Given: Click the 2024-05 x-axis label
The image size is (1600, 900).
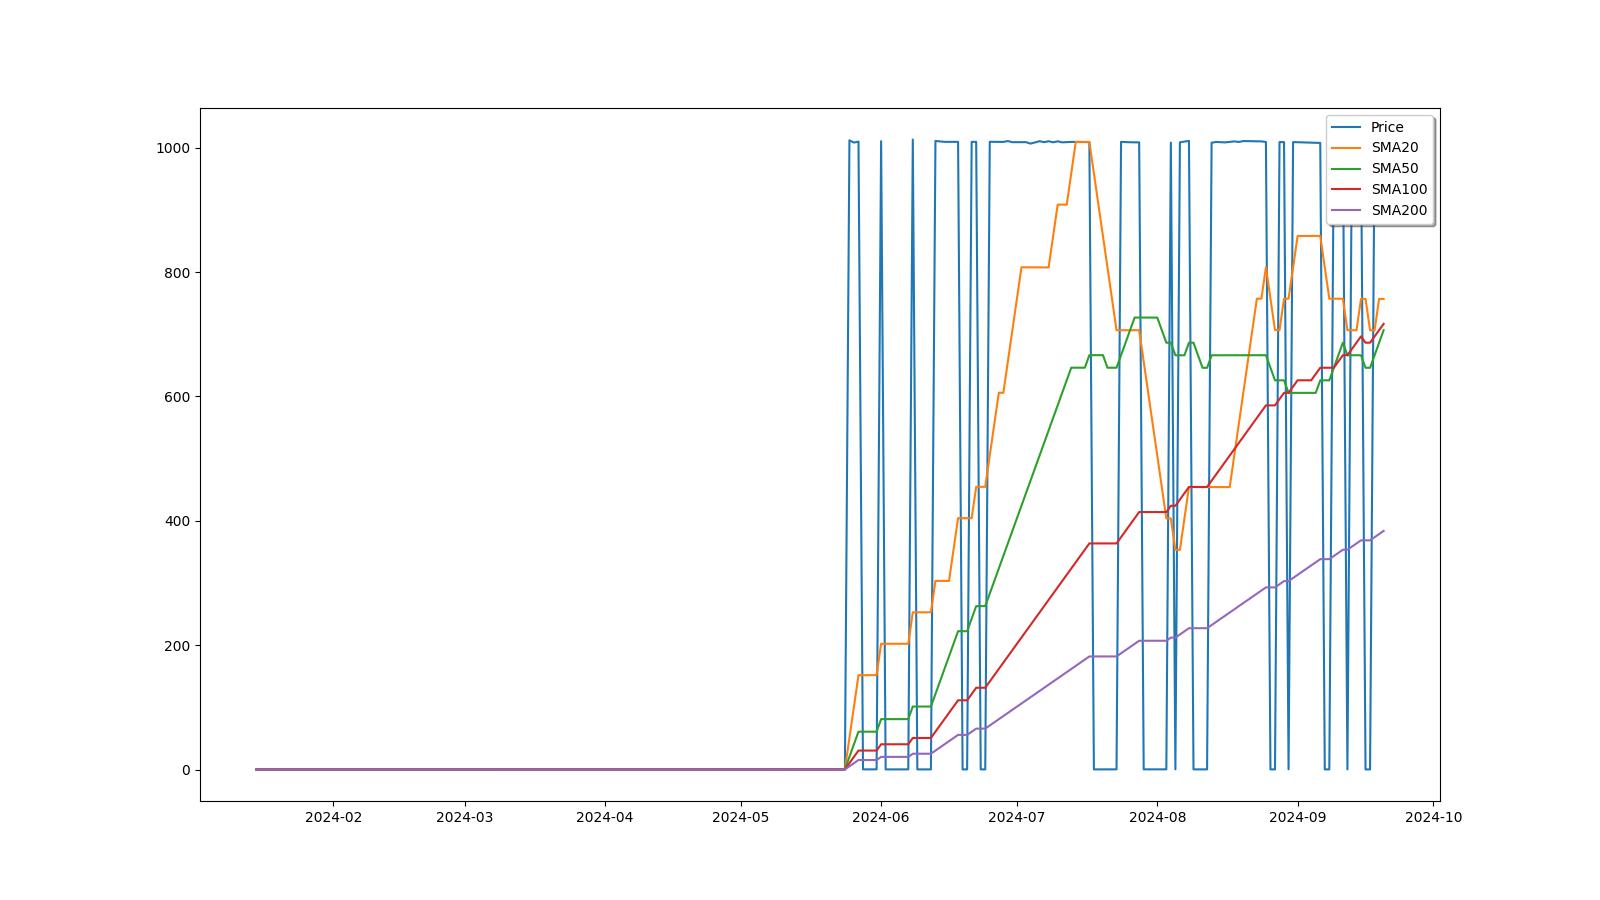Looking at the screenshot, I should pos(741,817).
